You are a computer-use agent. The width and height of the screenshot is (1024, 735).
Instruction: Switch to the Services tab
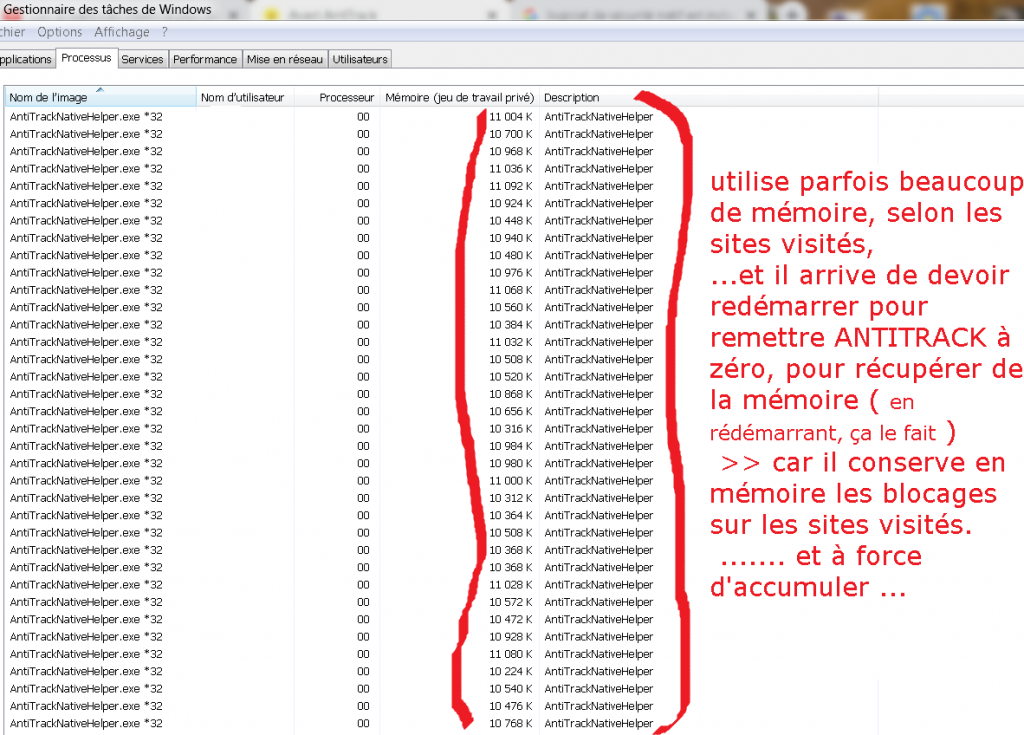[x=142, y=59]
